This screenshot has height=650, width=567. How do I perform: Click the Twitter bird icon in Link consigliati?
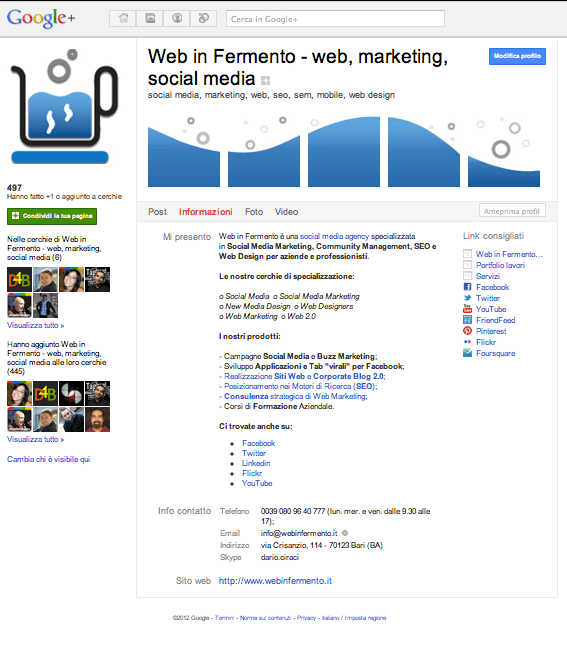click(467, 298)
